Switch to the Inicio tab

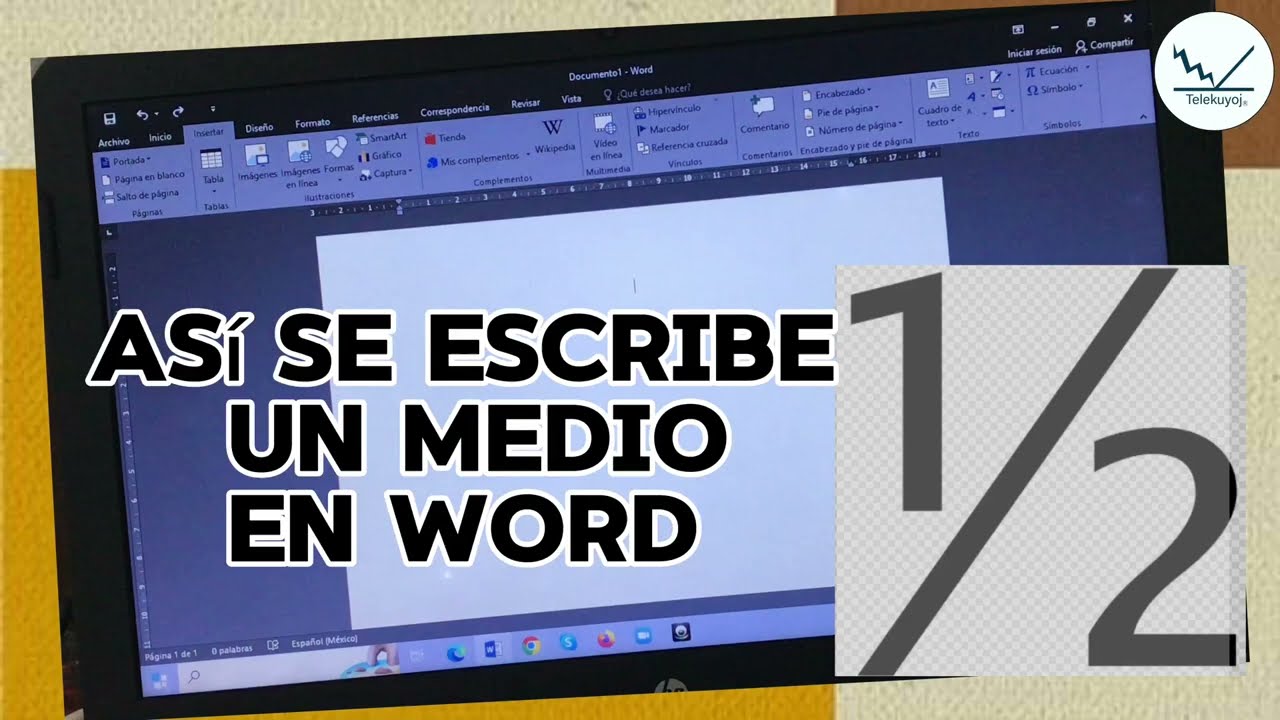160,137
